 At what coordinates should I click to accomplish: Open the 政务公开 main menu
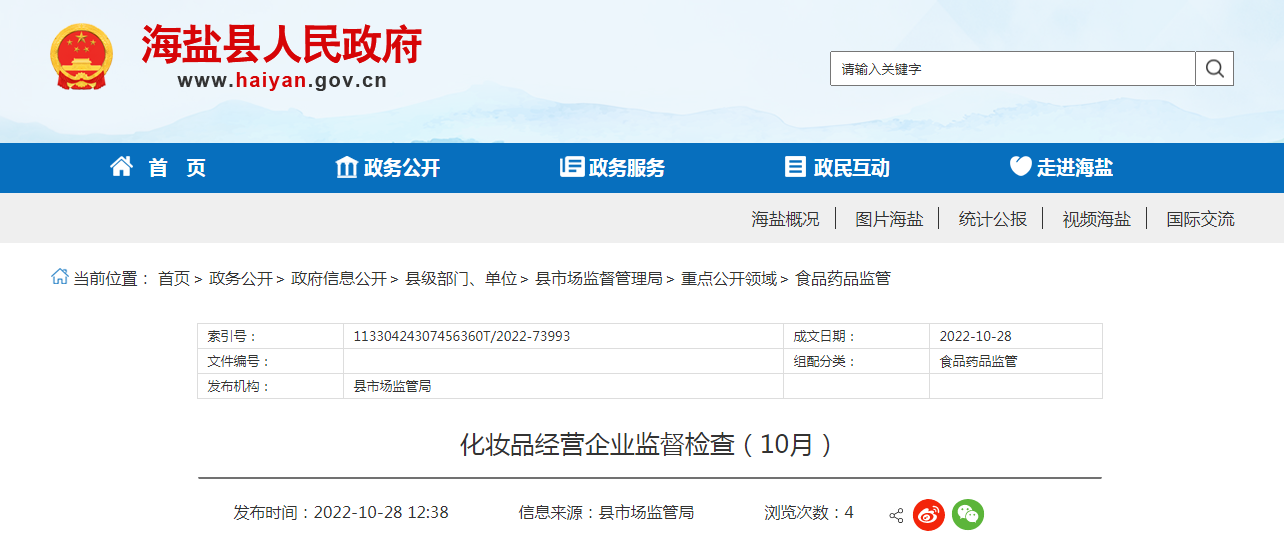(402, 168)
